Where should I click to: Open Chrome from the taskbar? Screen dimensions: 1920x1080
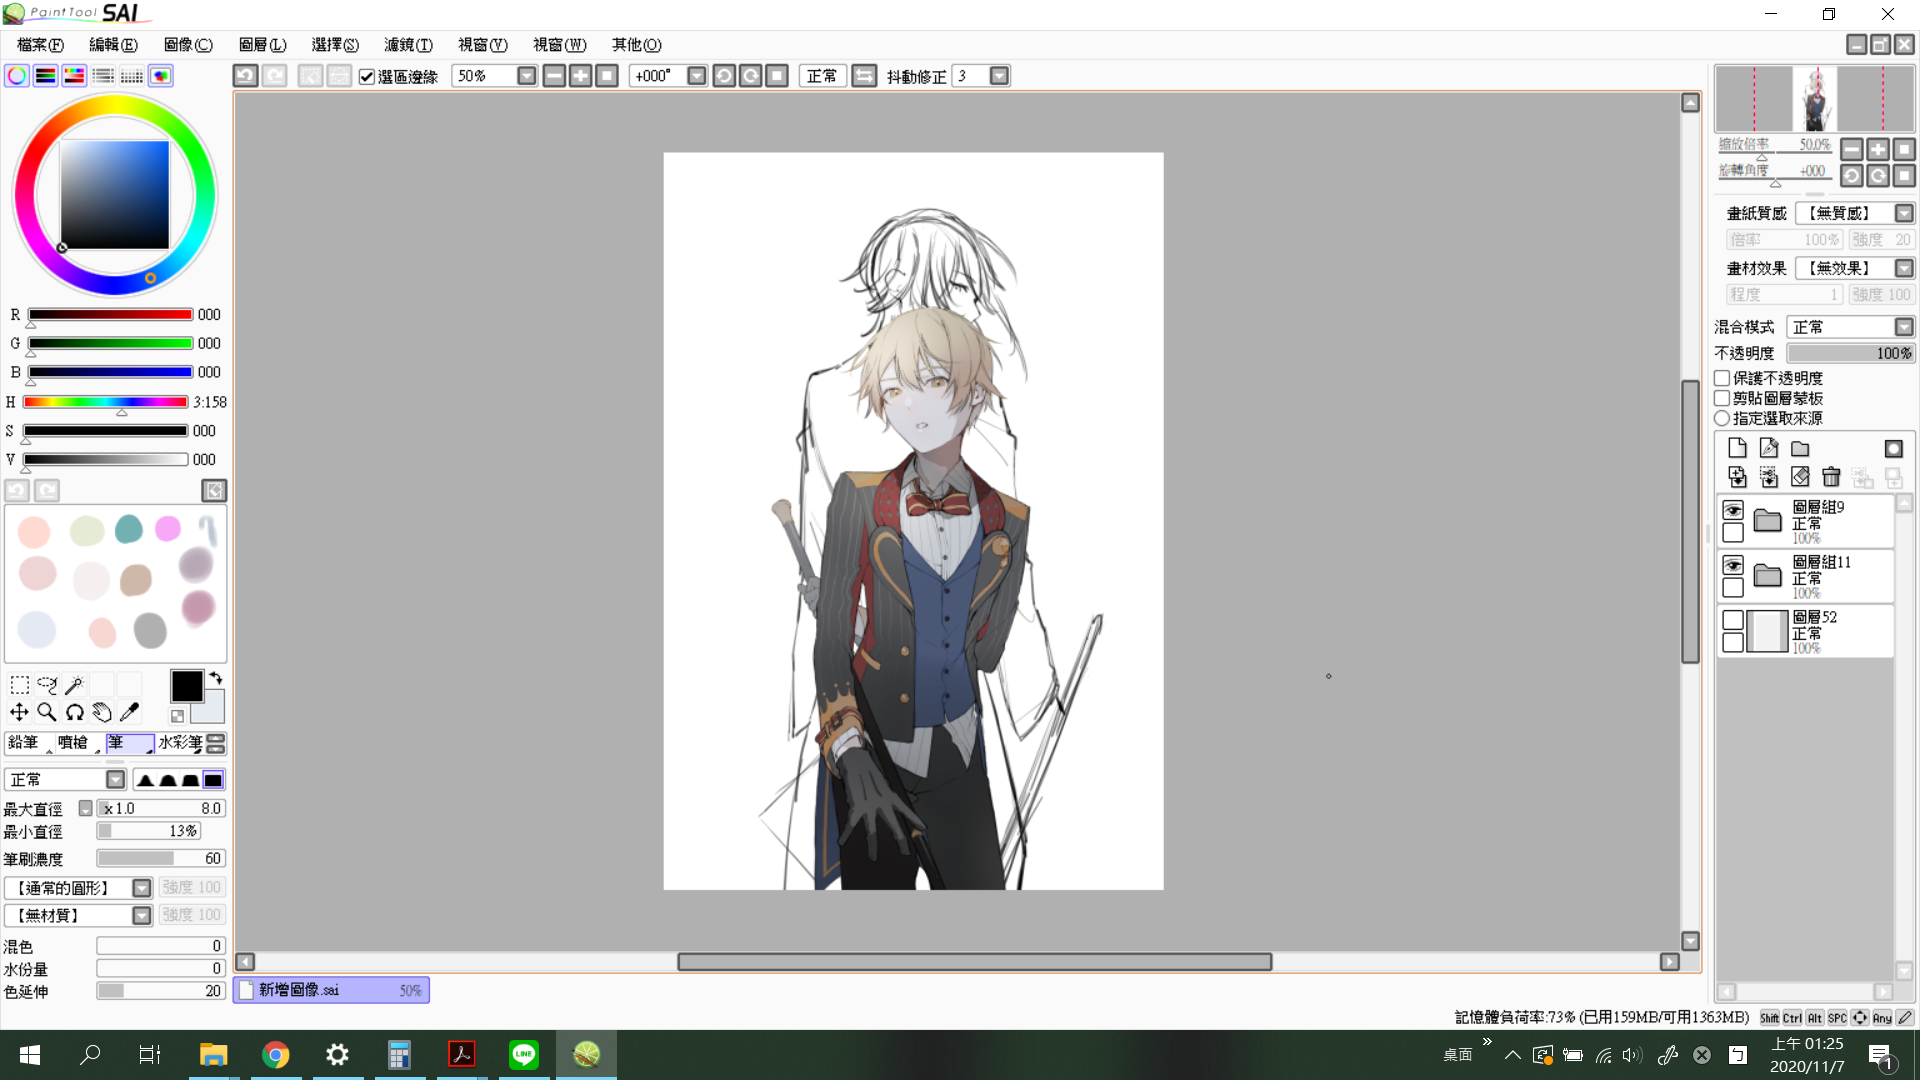275,1055
